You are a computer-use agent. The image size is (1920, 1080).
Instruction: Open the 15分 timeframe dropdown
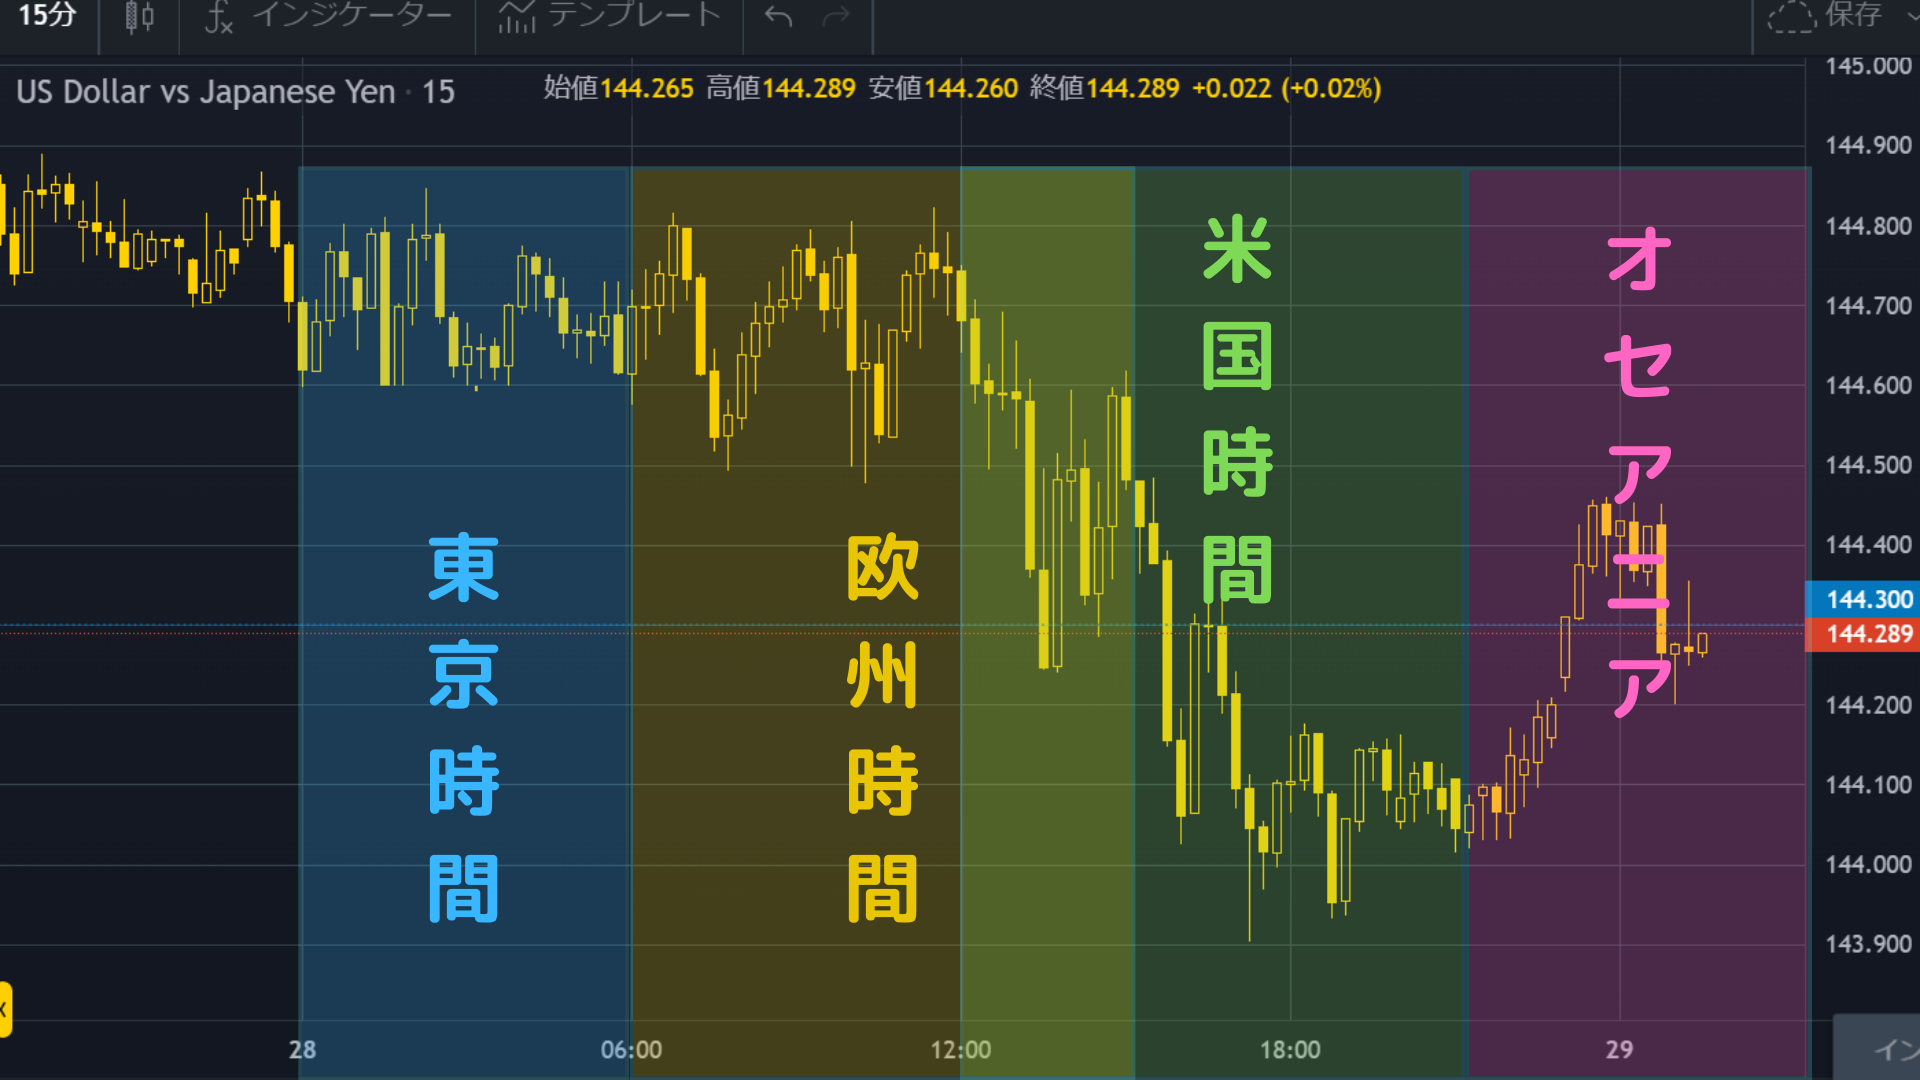click(47, 15)
